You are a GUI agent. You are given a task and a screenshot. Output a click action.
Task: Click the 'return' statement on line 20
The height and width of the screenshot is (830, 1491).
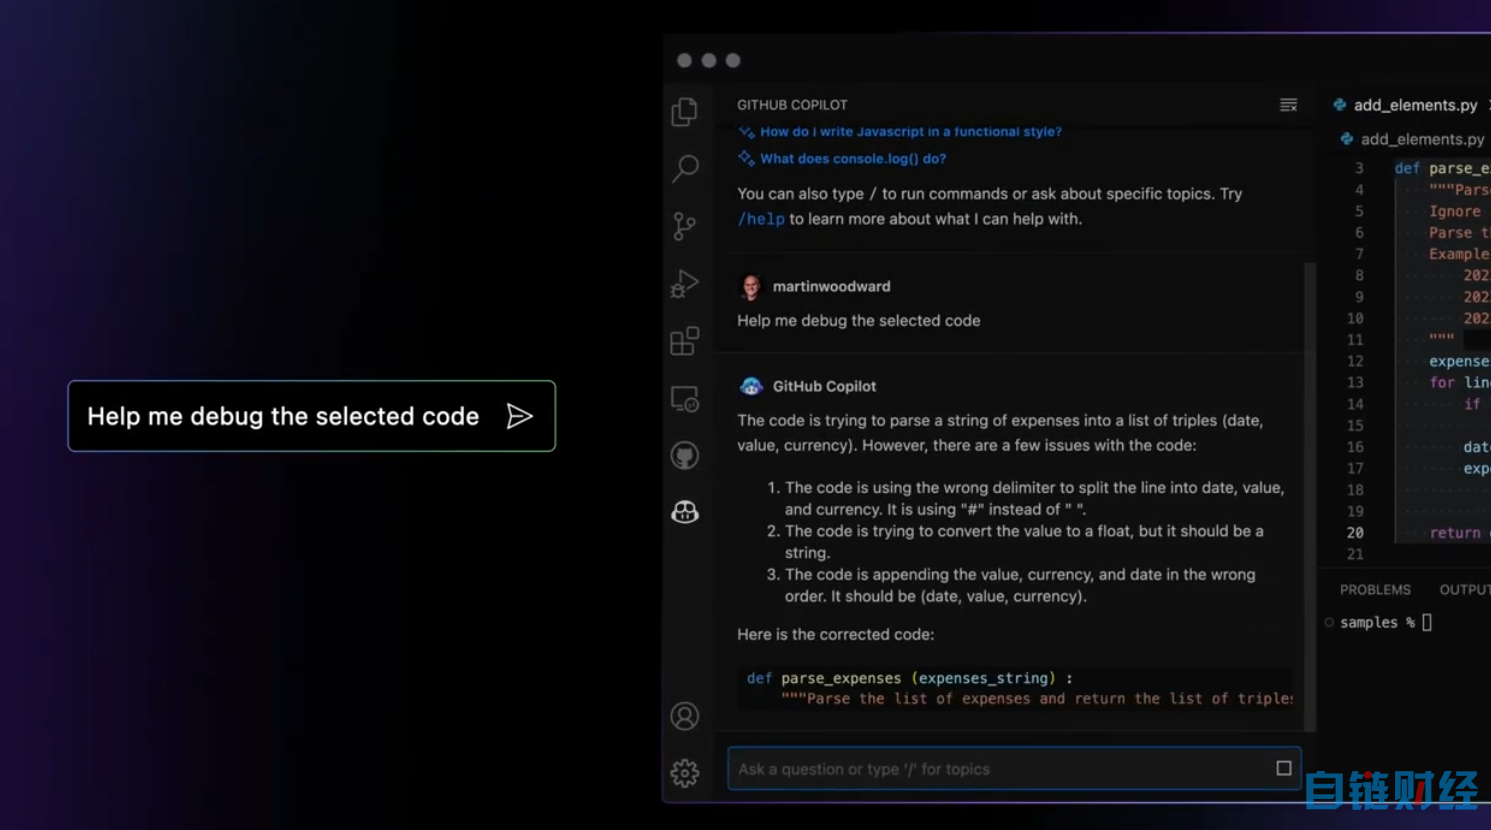(1455, 533)
